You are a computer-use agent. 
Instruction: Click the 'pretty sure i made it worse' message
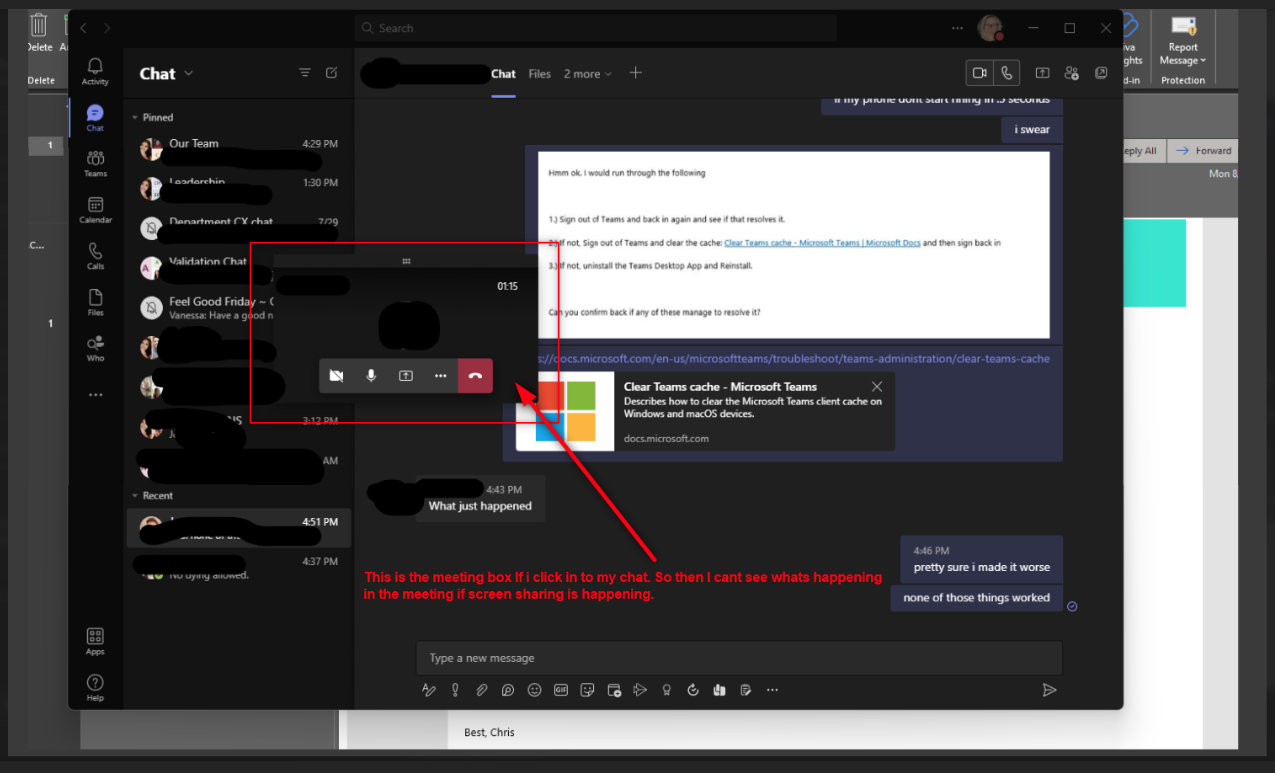982,567
